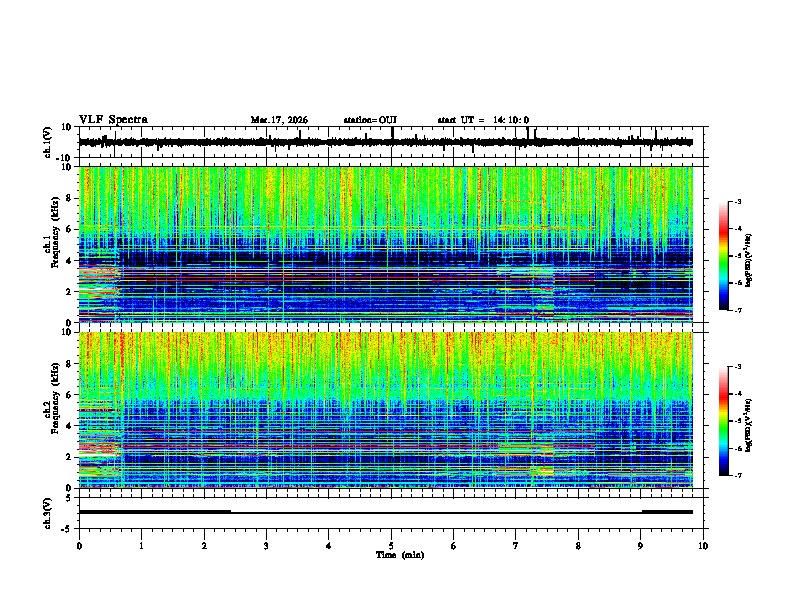Click the ch.1 color scale log(PSD) label
This screenshot has width=792, height=612.
tap(749, 261)
